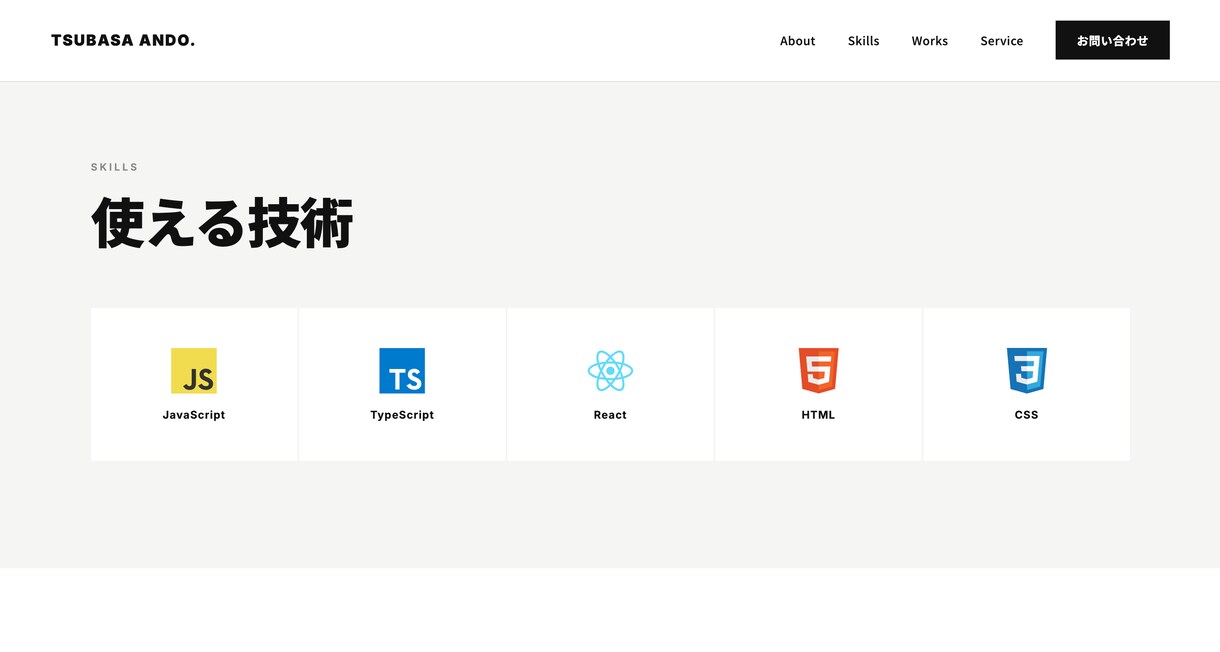Click the SKILLS section eyebrow text
Viewport: 1220px width, 652px height.
pyautogui.click(x=115, y=167)
